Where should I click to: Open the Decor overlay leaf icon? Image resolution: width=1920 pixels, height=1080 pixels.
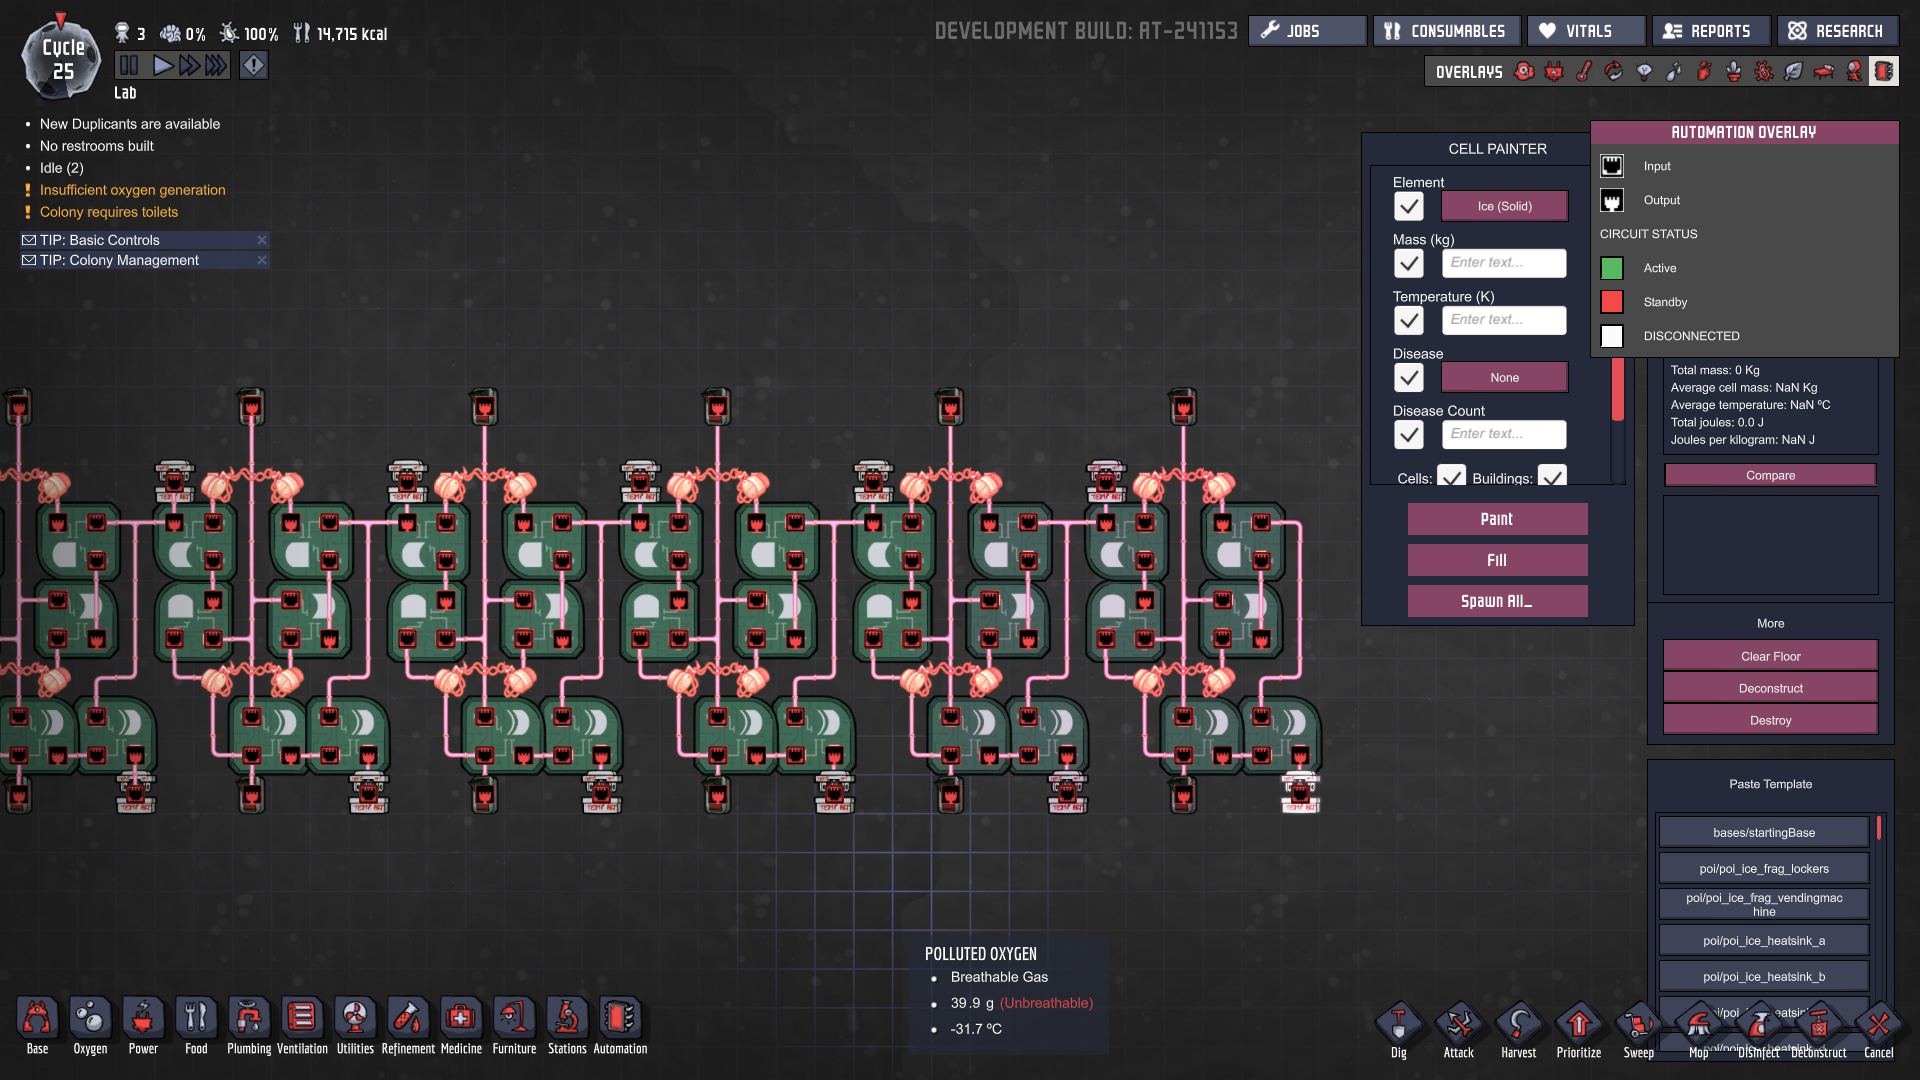1794,72
